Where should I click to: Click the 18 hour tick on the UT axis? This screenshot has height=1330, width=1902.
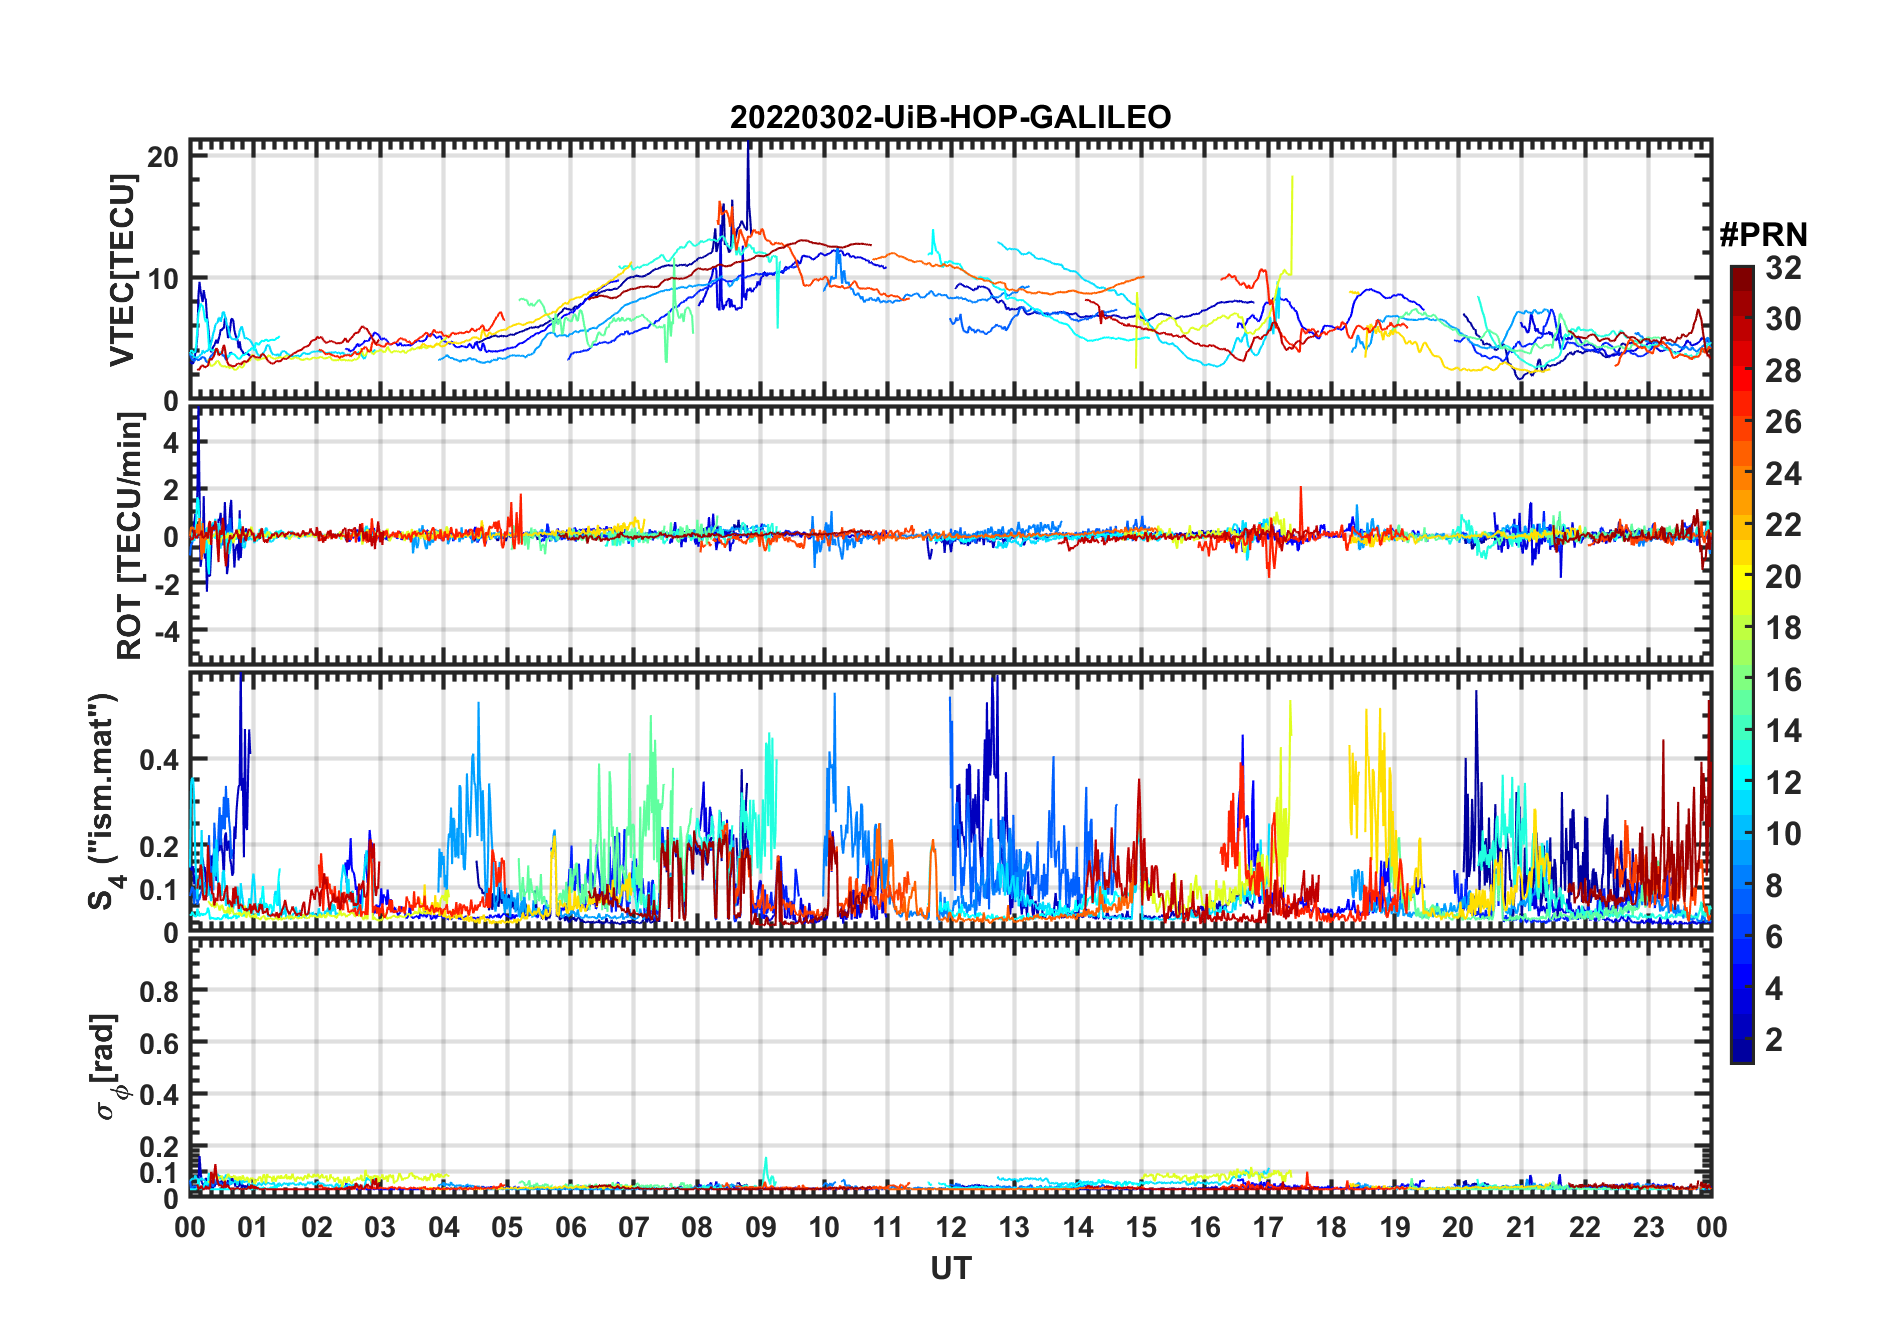point(1331,1227)
